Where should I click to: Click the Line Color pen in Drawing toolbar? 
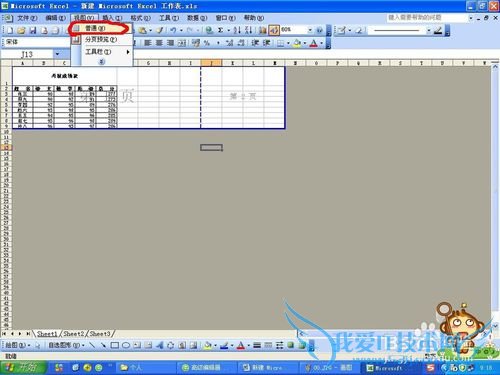224,345
